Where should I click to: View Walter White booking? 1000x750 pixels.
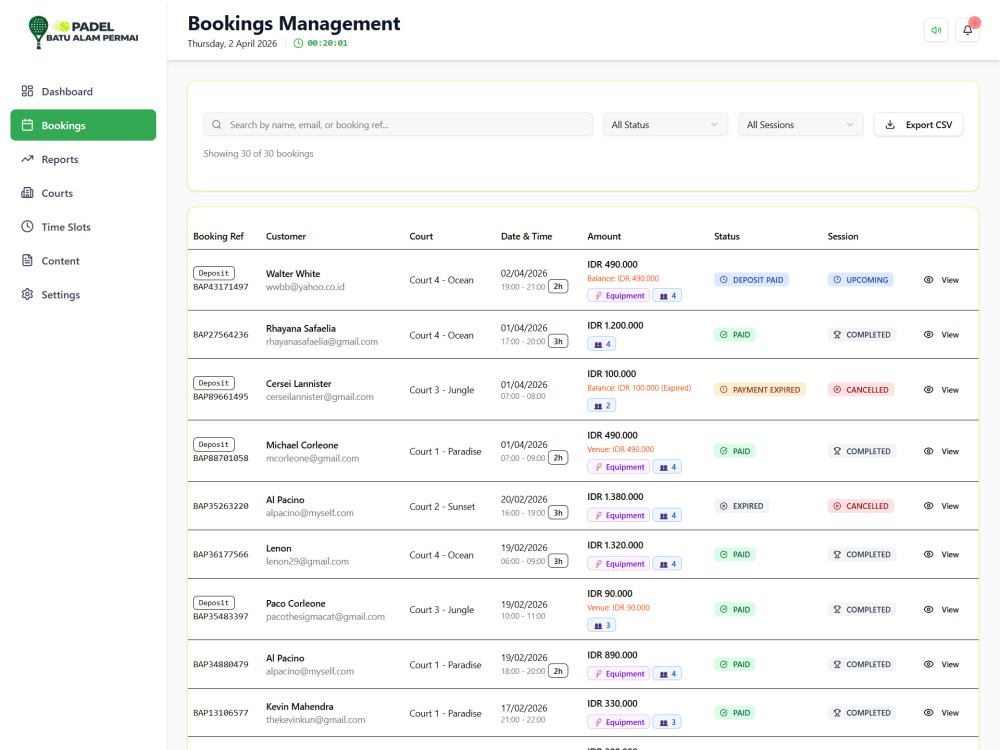[x=941, y=280]
